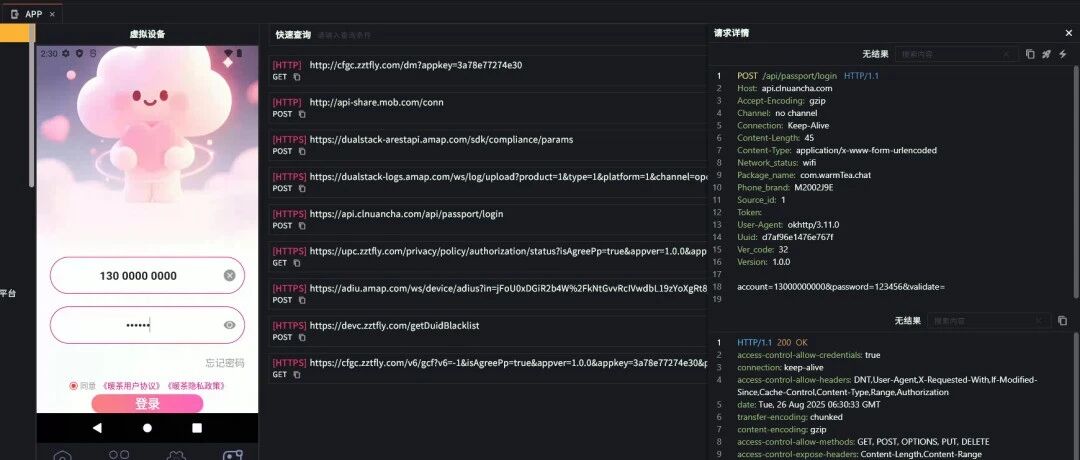Copy the request content icon

[x=1030, y=54]
